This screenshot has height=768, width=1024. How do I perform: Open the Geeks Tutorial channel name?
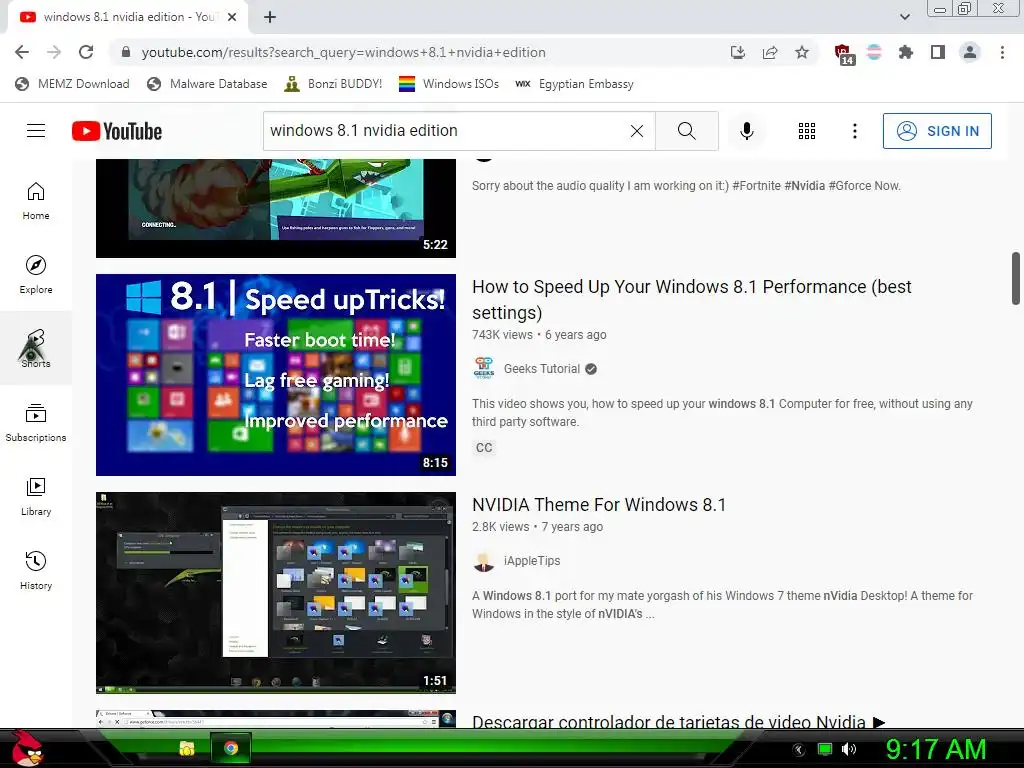[x=541, y=368]
